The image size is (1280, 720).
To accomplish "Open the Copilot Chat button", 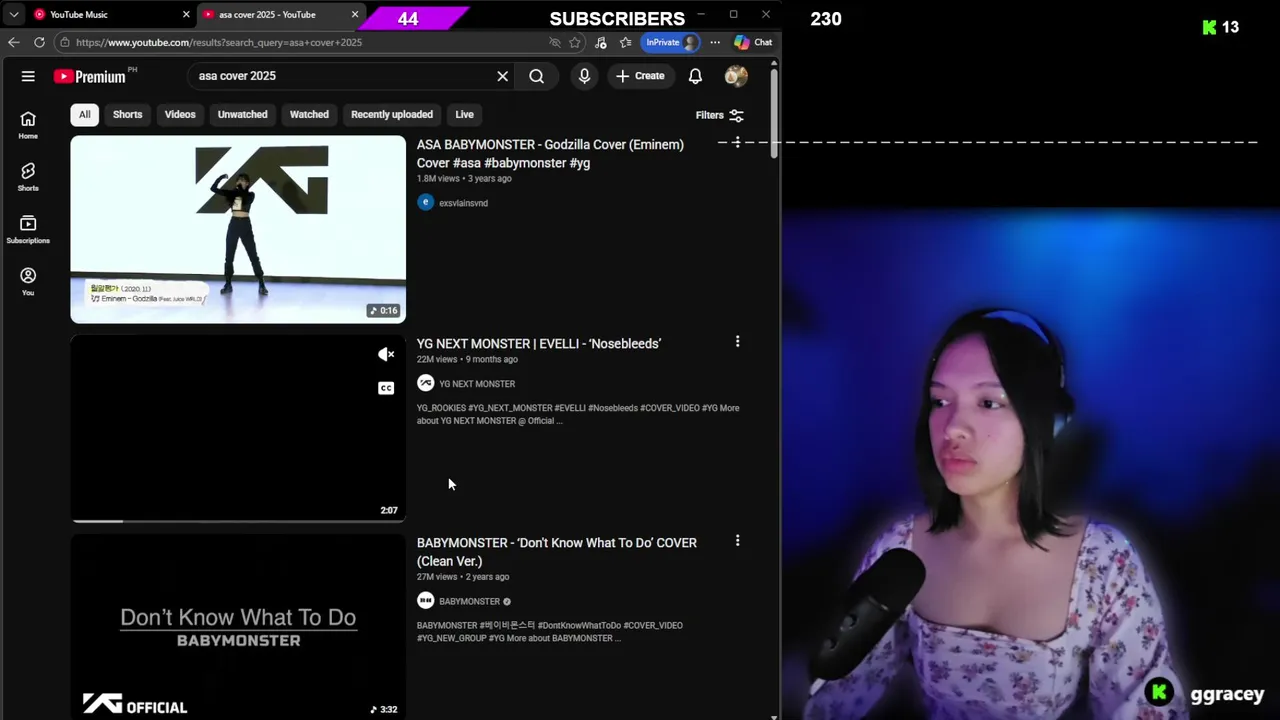I will 753,42.
